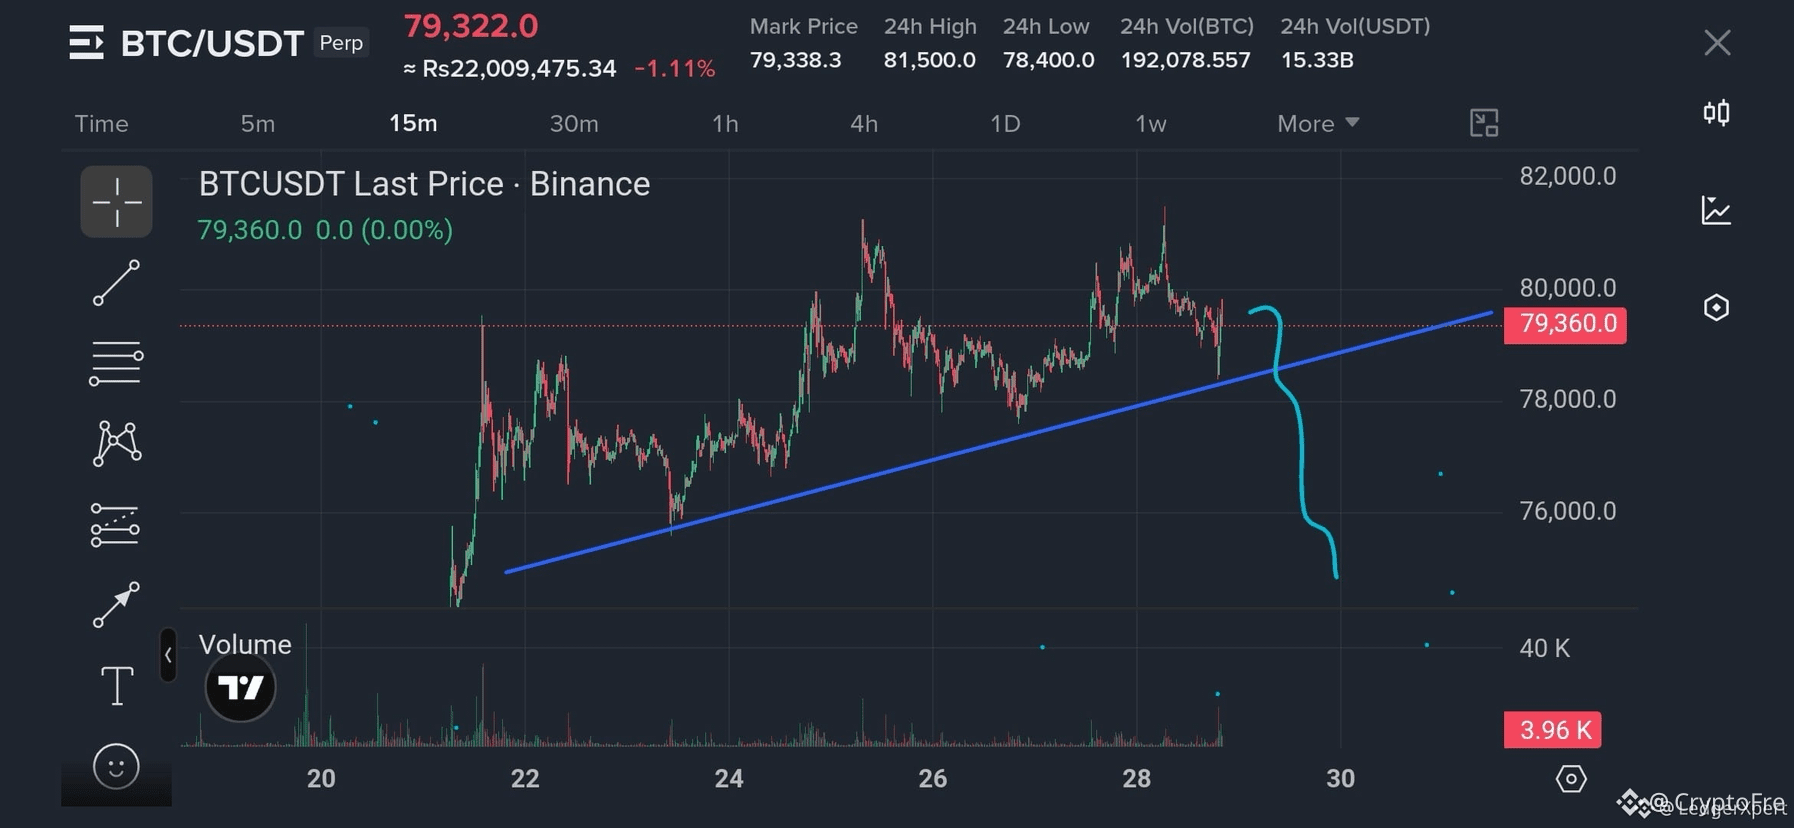Click date label 28 on time axis

coord(1137,779)
